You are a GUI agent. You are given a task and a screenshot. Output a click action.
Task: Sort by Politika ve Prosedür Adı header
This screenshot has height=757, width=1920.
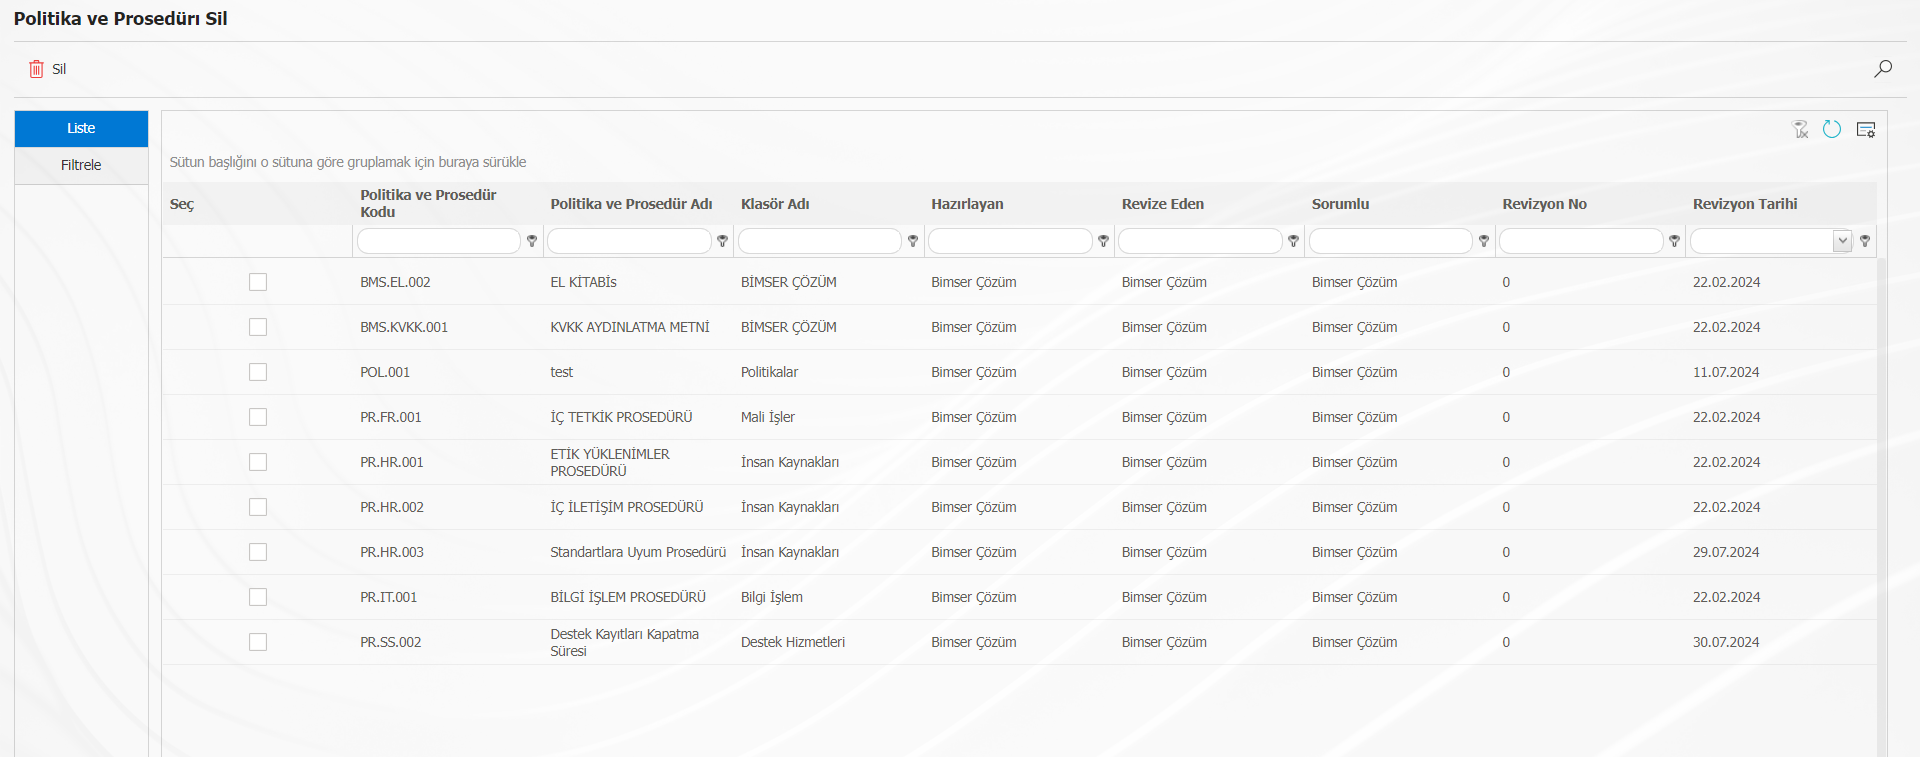tap(631, 203)
